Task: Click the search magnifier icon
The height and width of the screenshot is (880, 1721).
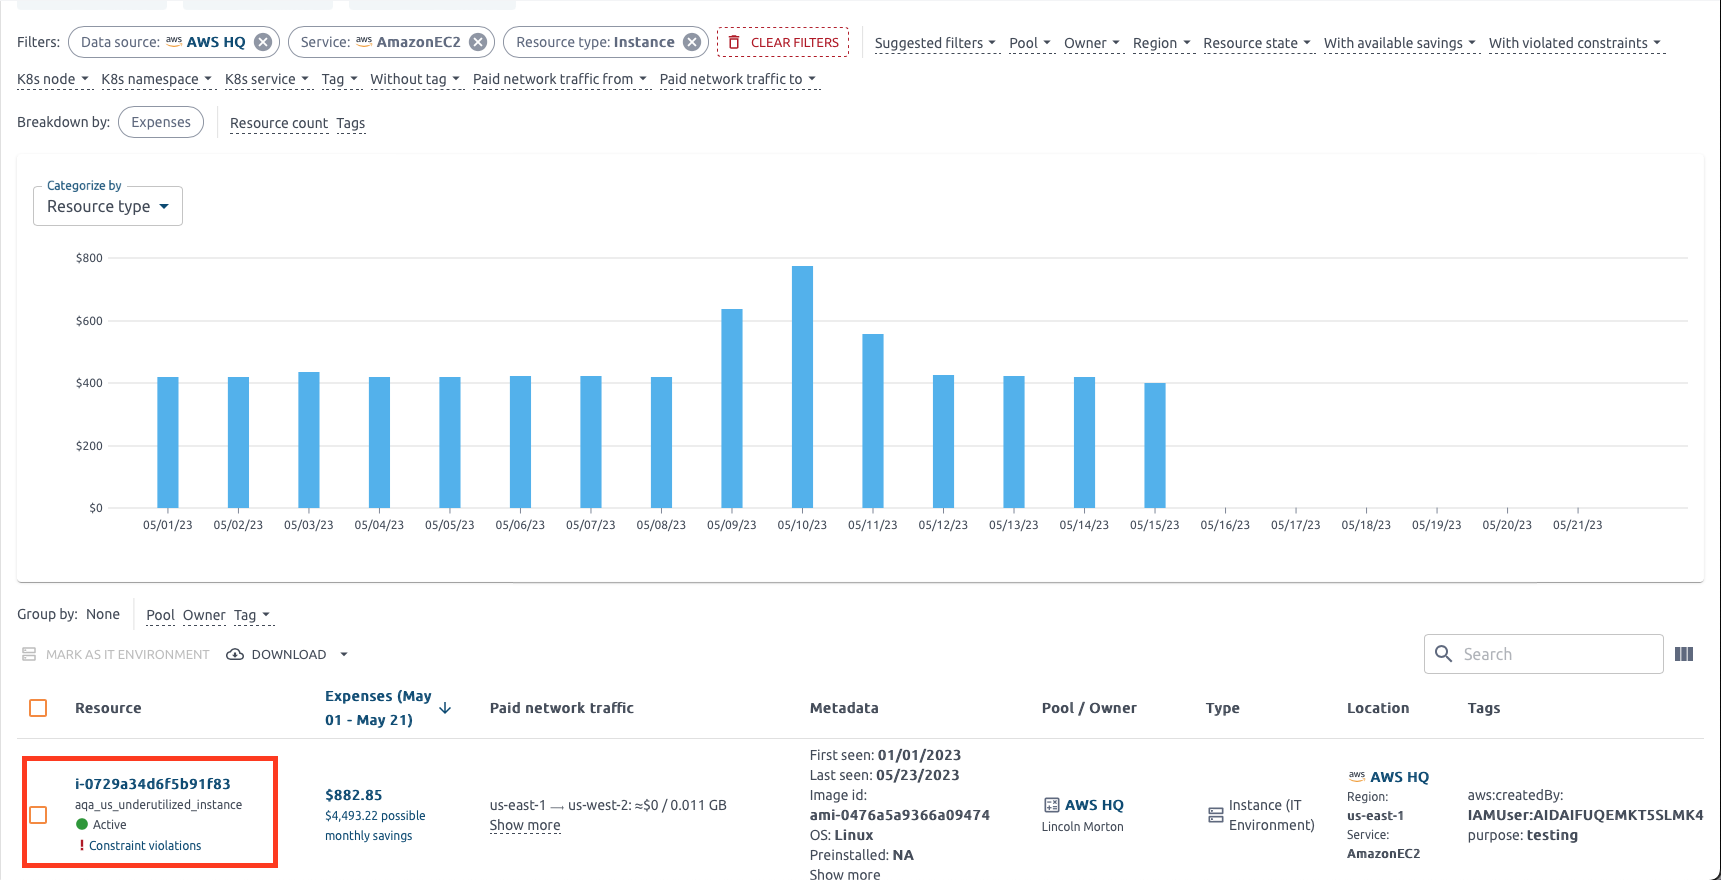Action: (x=1443, y=654)
